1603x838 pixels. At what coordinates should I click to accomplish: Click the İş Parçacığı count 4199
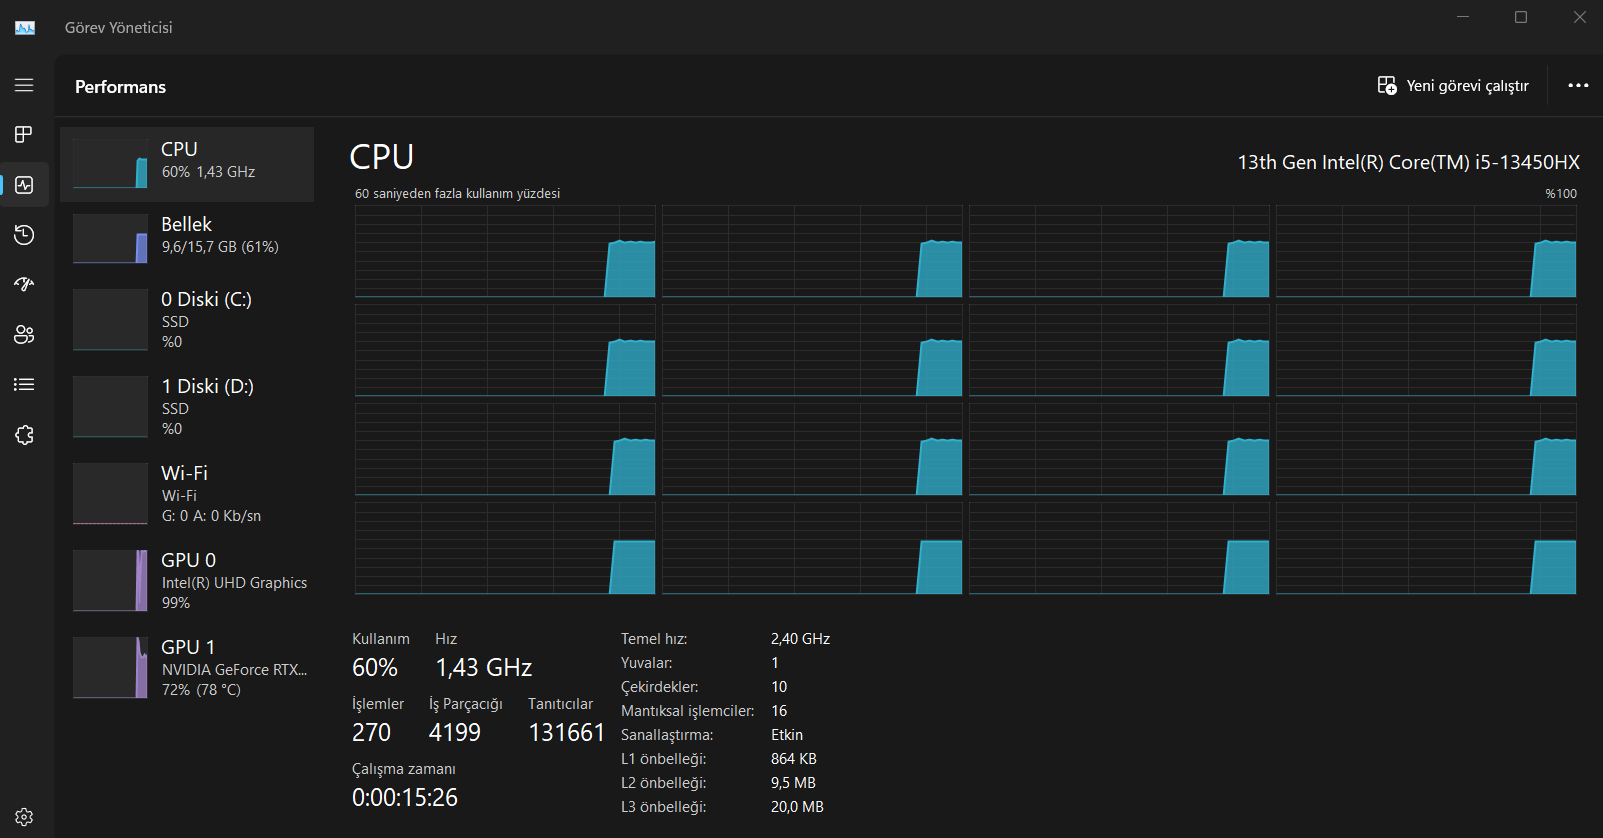tap(455, 733)
